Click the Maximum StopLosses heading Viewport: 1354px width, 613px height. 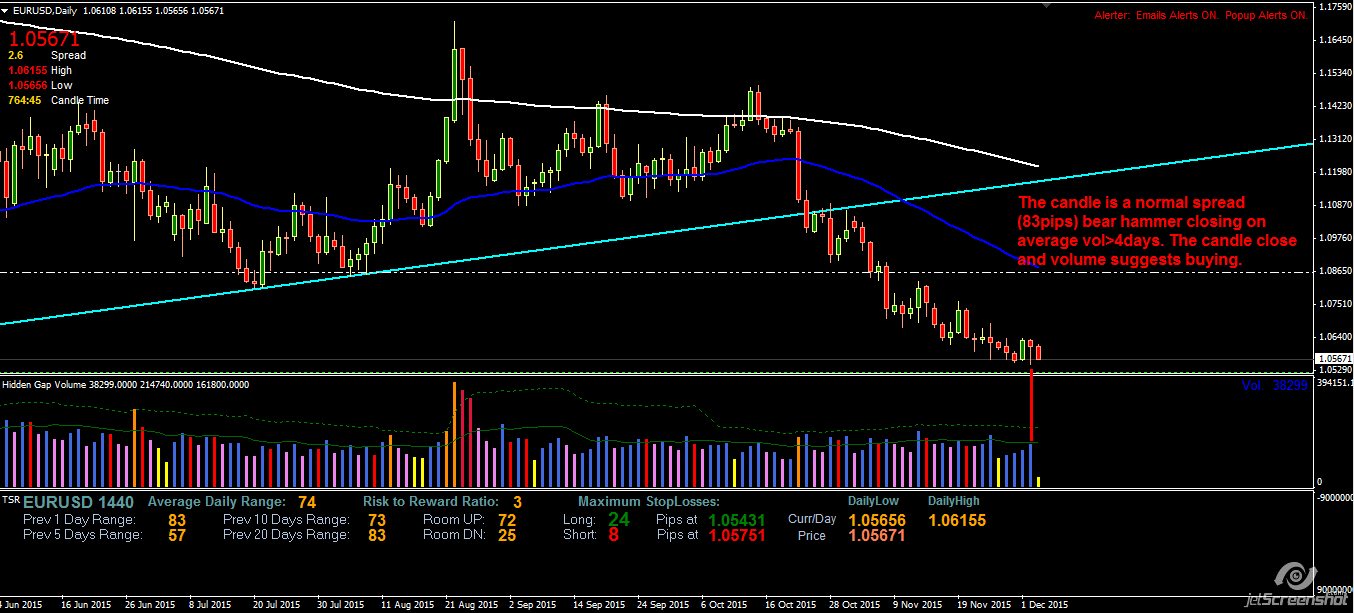(648, 501)
